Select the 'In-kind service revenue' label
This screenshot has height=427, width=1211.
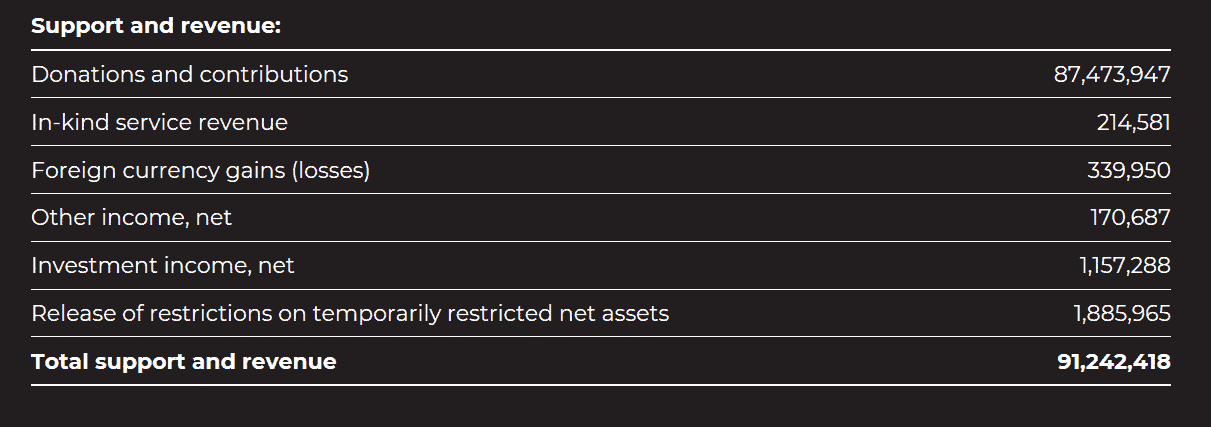tap(159, 122)
